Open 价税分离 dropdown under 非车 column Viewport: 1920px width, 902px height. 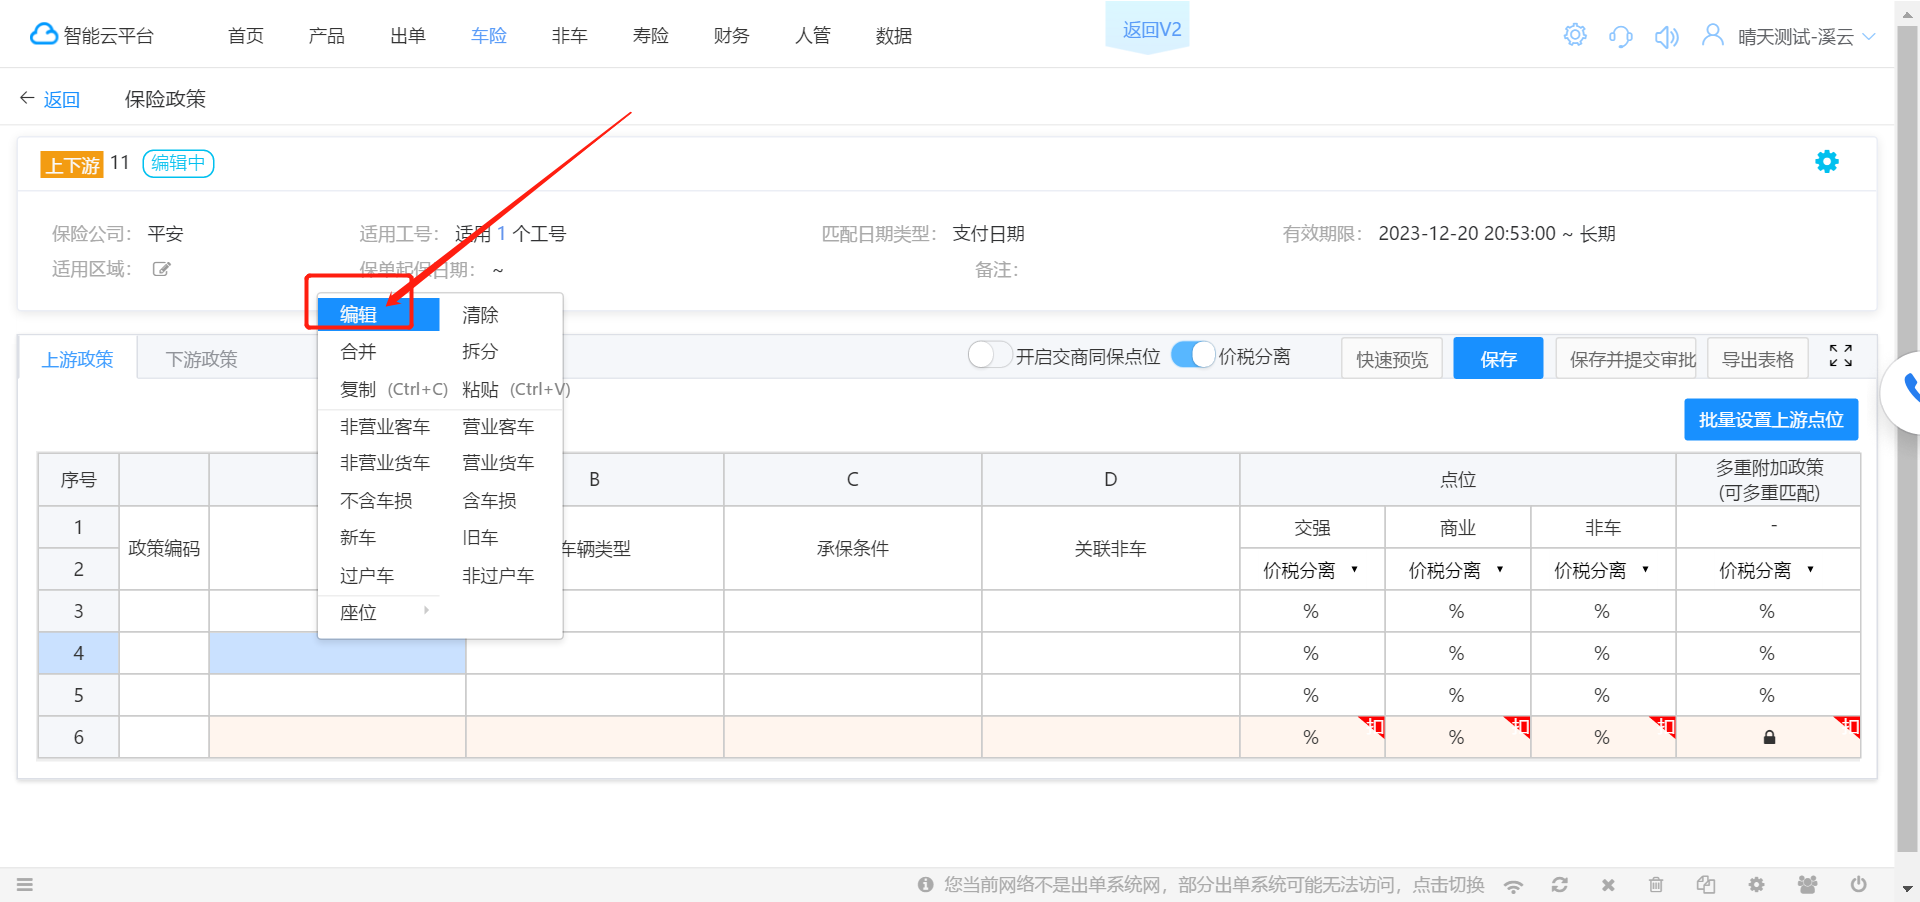point(1602,570)
